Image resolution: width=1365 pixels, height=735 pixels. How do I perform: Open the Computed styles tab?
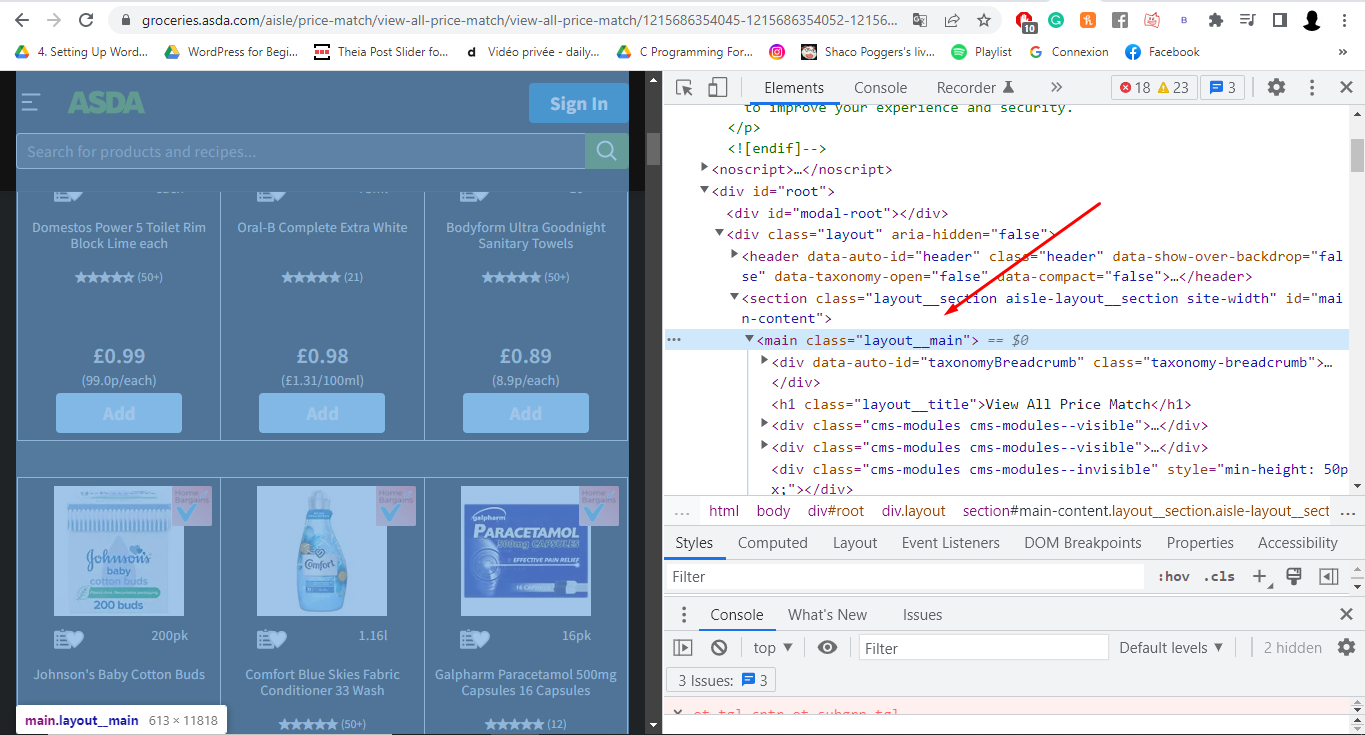tap(772, 543)
